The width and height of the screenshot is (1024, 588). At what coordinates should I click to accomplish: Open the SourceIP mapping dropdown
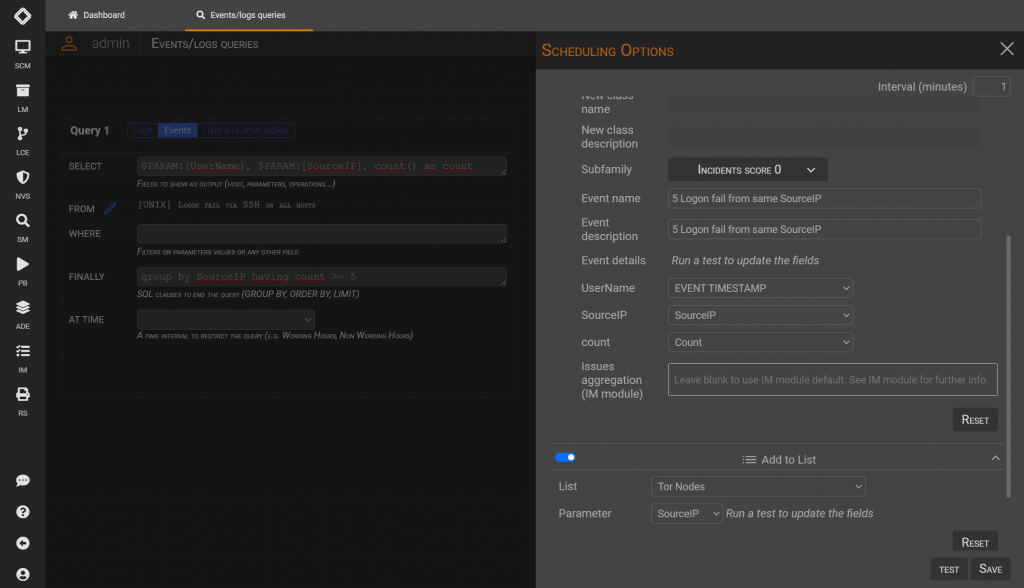[760, 315]
